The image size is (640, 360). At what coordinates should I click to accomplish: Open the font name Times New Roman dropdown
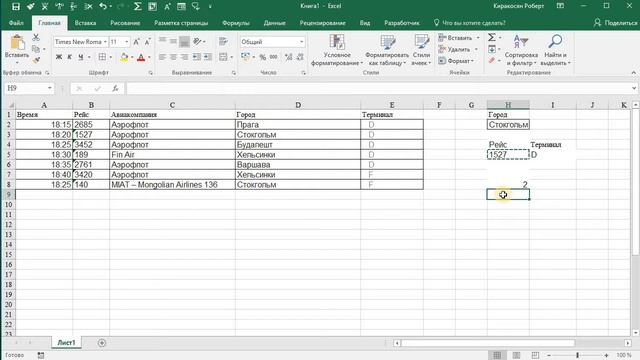105,42
